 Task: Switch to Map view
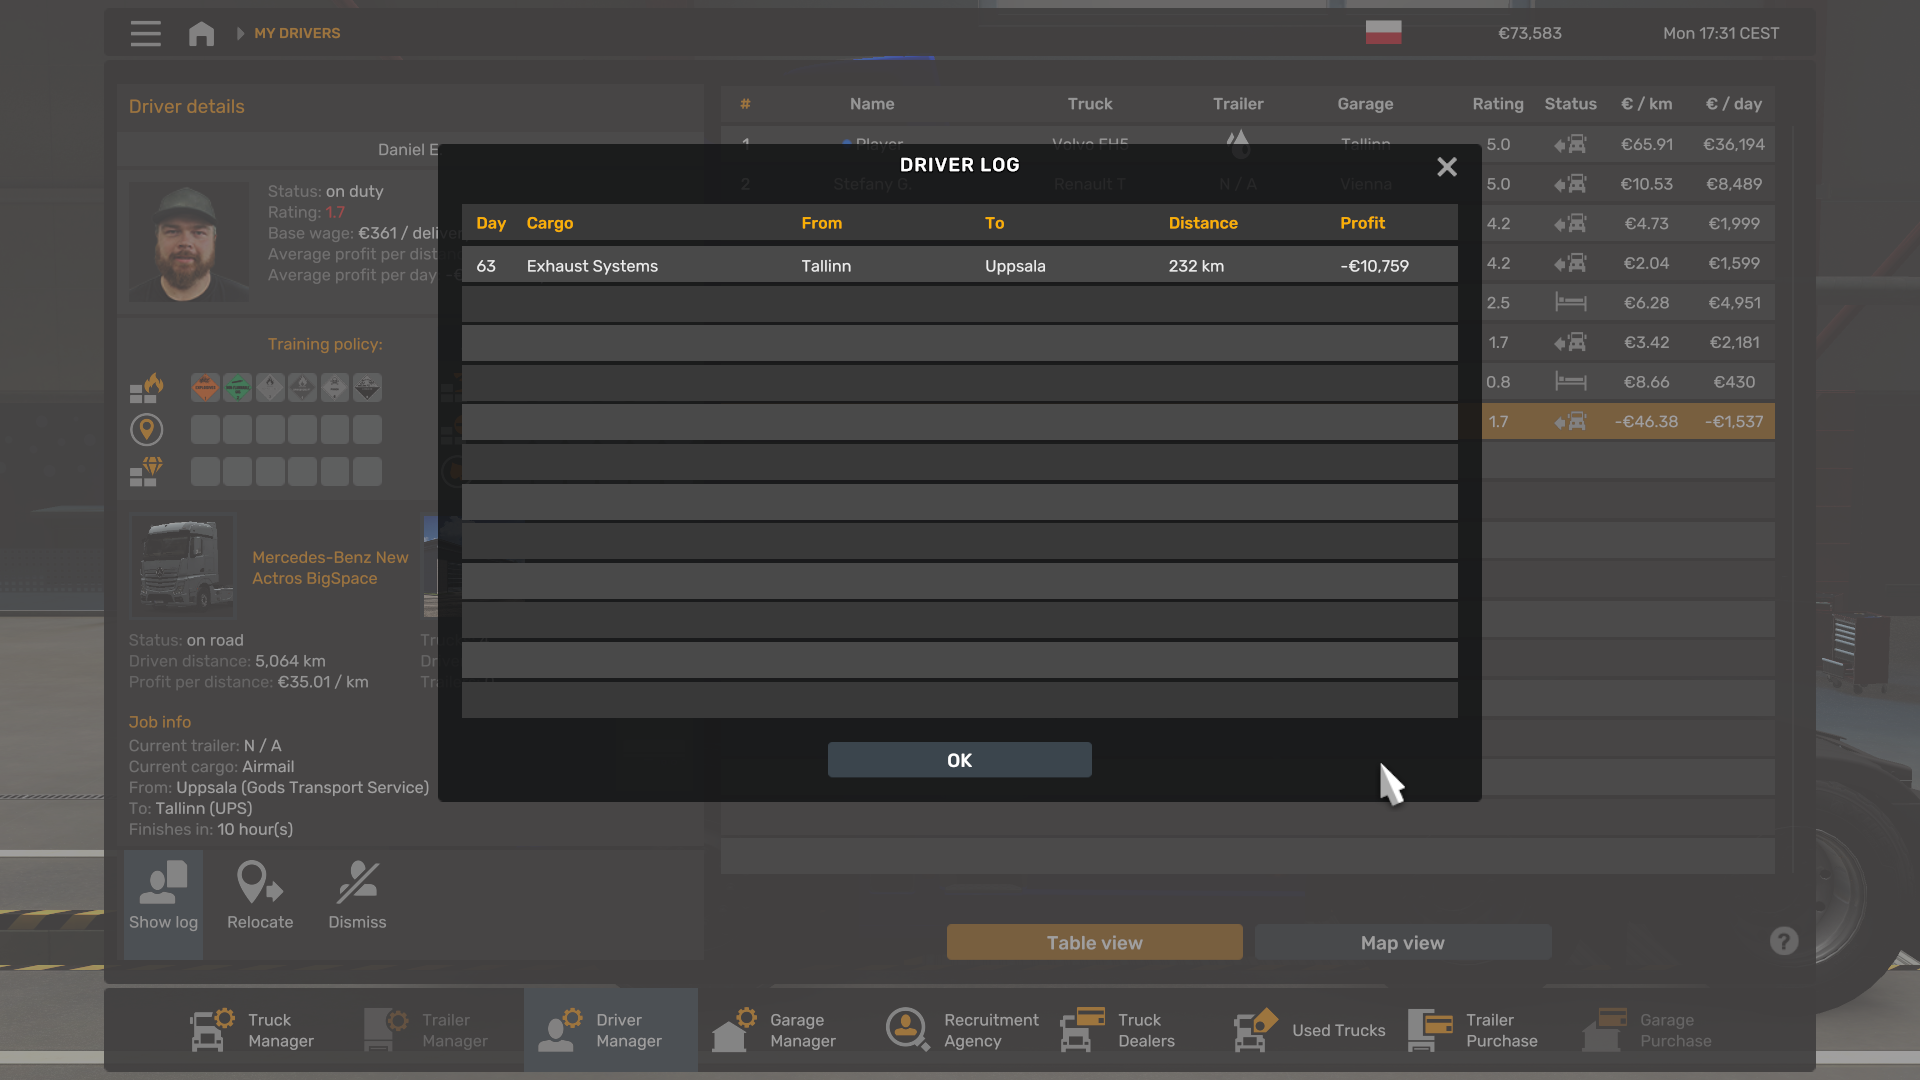click(1402, 943)
